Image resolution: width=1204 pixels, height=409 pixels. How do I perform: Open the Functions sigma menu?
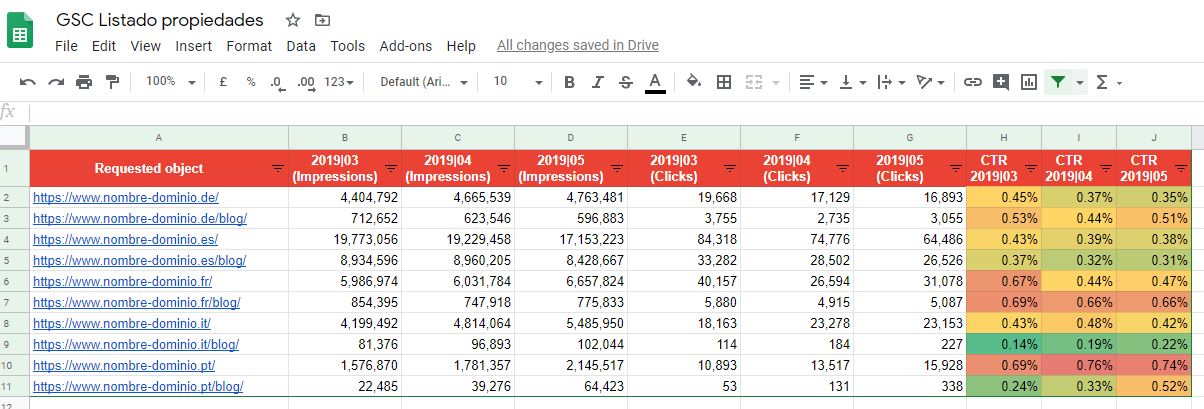point(1108,82)
